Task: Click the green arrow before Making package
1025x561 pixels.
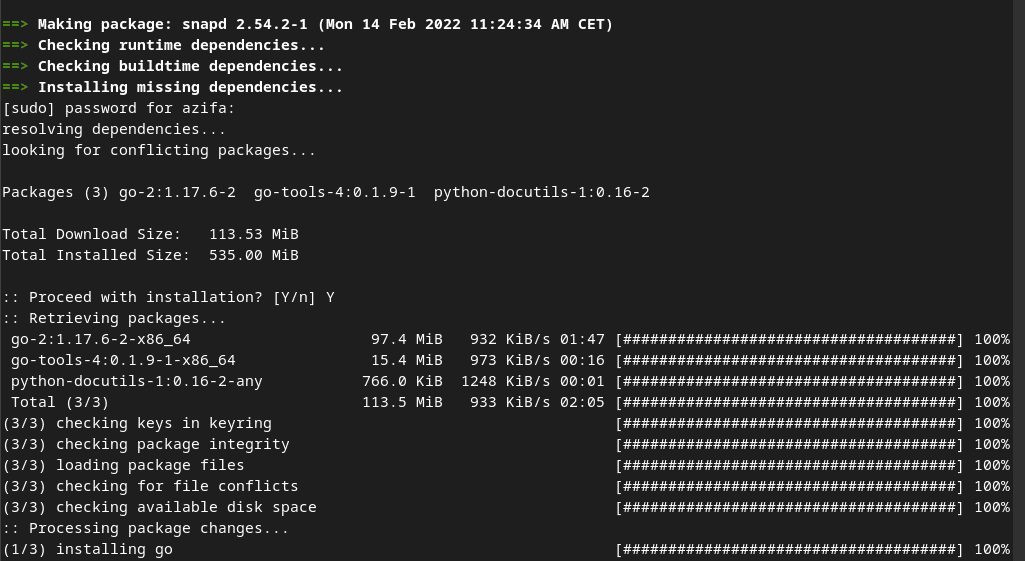Action: point(15,24)
